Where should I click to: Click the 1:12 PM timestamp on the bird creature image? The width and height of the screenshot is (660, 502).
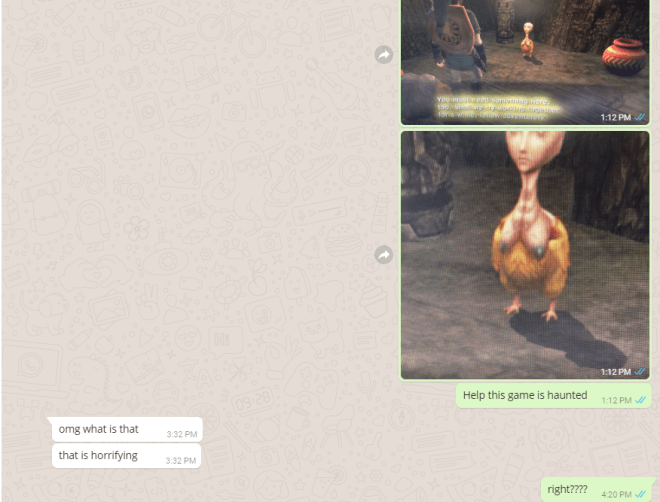point(615,372)
